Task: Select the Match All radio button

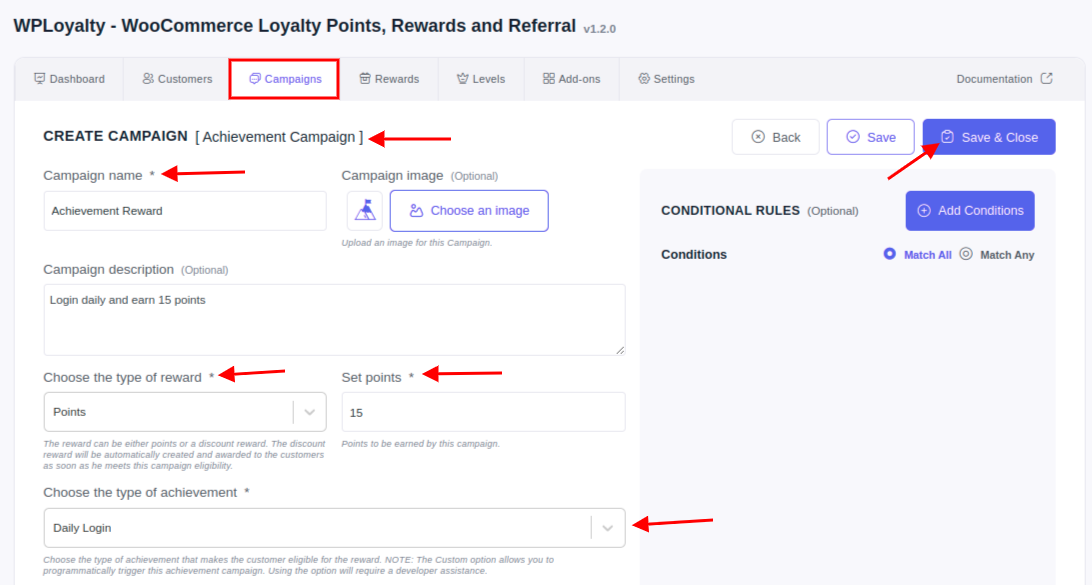Action: (889, 254)
